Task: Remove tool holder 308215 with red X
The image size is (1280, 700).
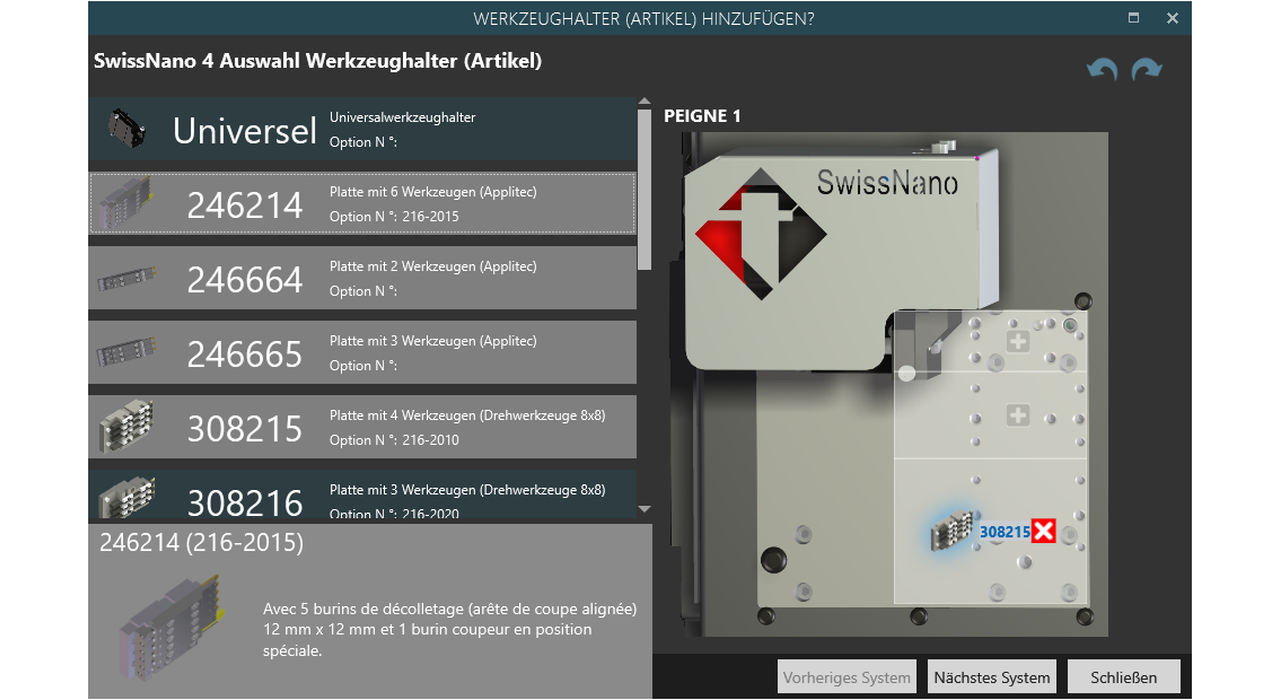Action: coord(1043,532)
